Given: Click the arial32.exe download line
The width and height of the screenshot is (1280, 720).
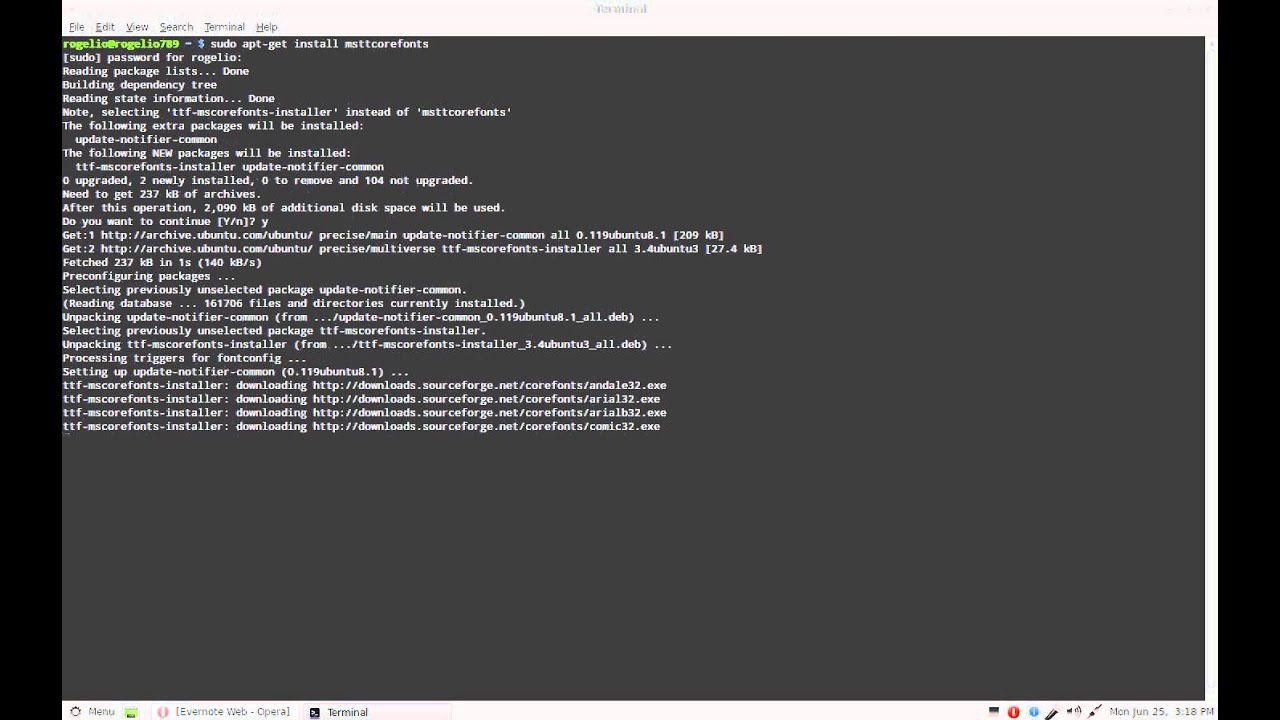Looking at the screenshot, I should 361,399.
